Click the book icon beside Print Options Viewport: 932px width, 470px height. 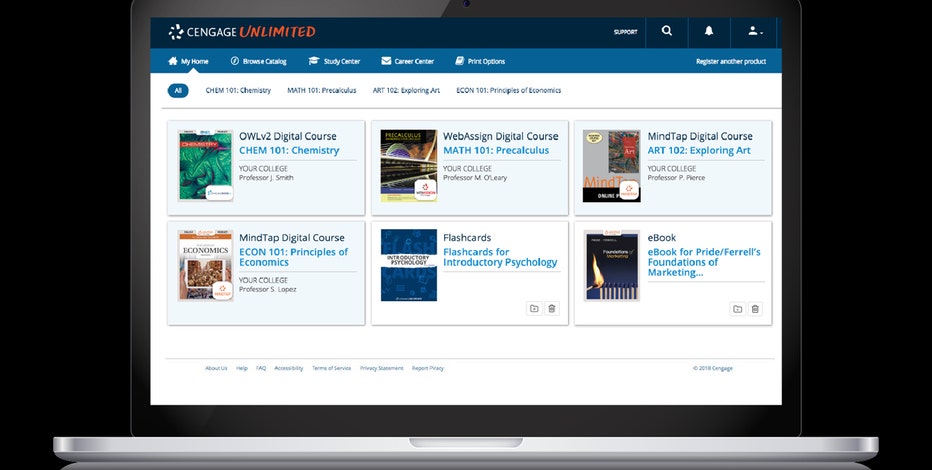point(459,61)
